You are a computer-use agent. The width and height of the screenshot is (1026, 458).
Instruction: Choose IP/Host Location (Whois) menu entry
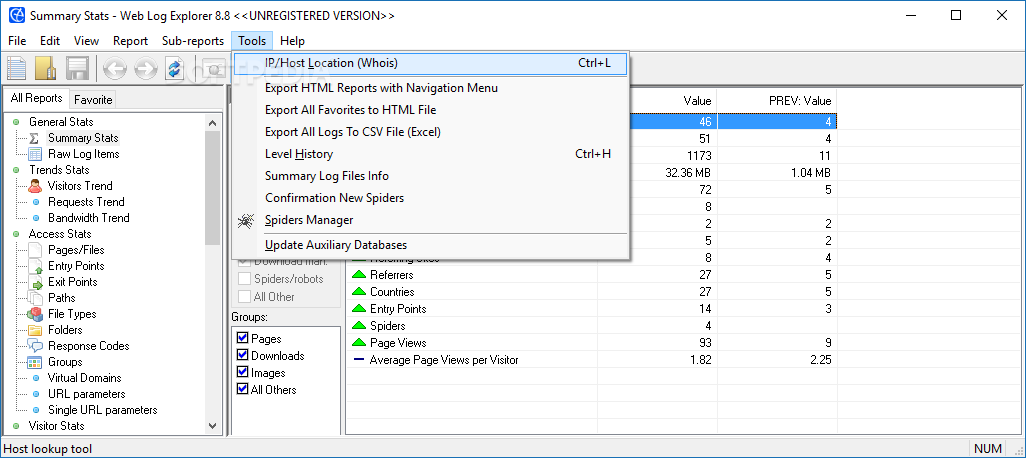click(x=431, y=63)
